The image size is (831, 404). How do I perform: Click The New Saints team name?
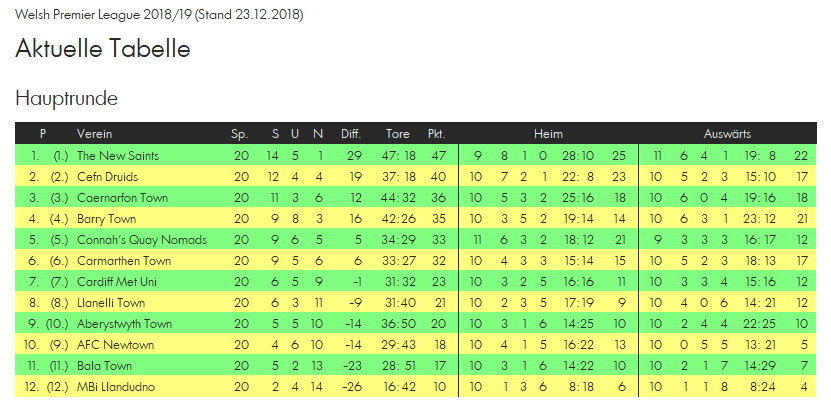click(x=118, y=156)
